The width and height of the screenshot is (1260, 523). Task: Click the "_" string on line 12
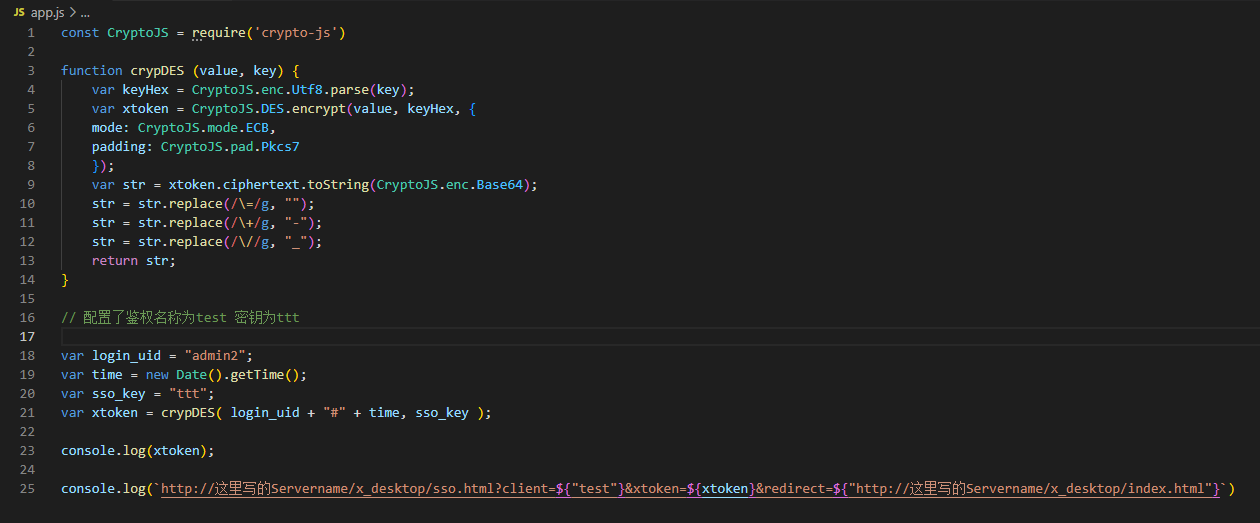296,242
